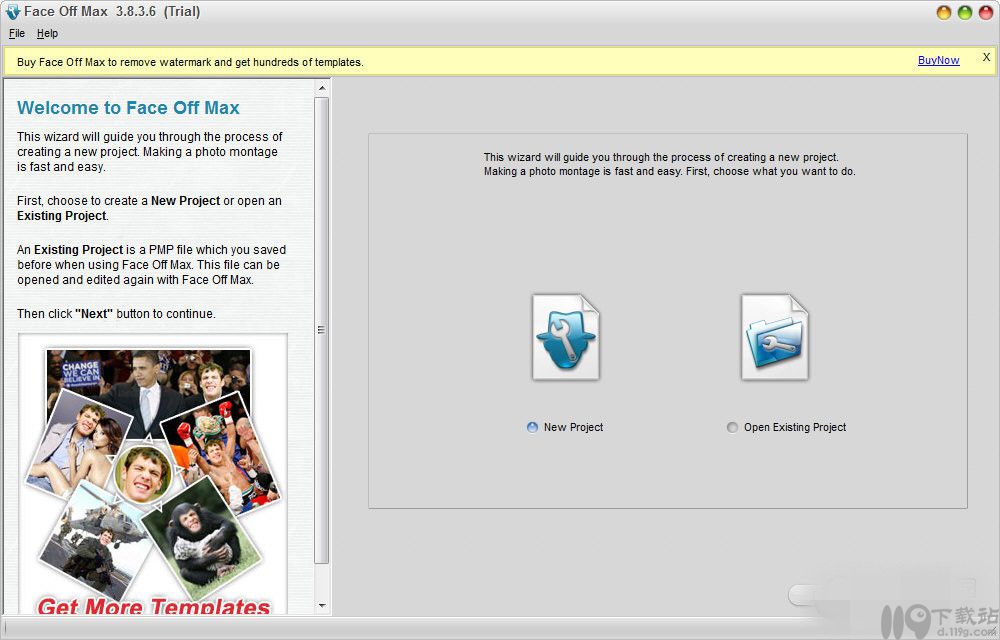Viewport: 1000px width, 640px height.
Task: Click the panel splitter grip handle
Action: [321, 330]
